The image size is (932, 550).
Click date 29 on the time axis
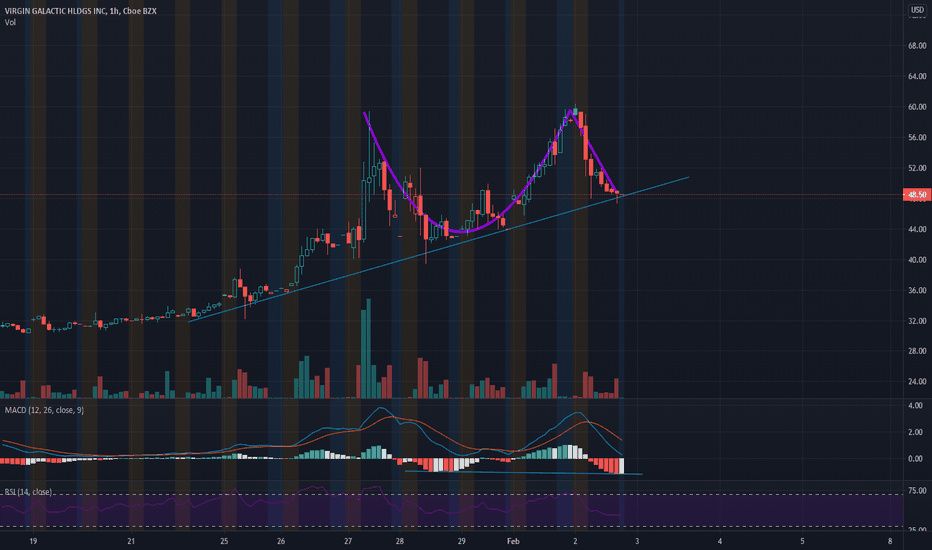pos(461,541)
